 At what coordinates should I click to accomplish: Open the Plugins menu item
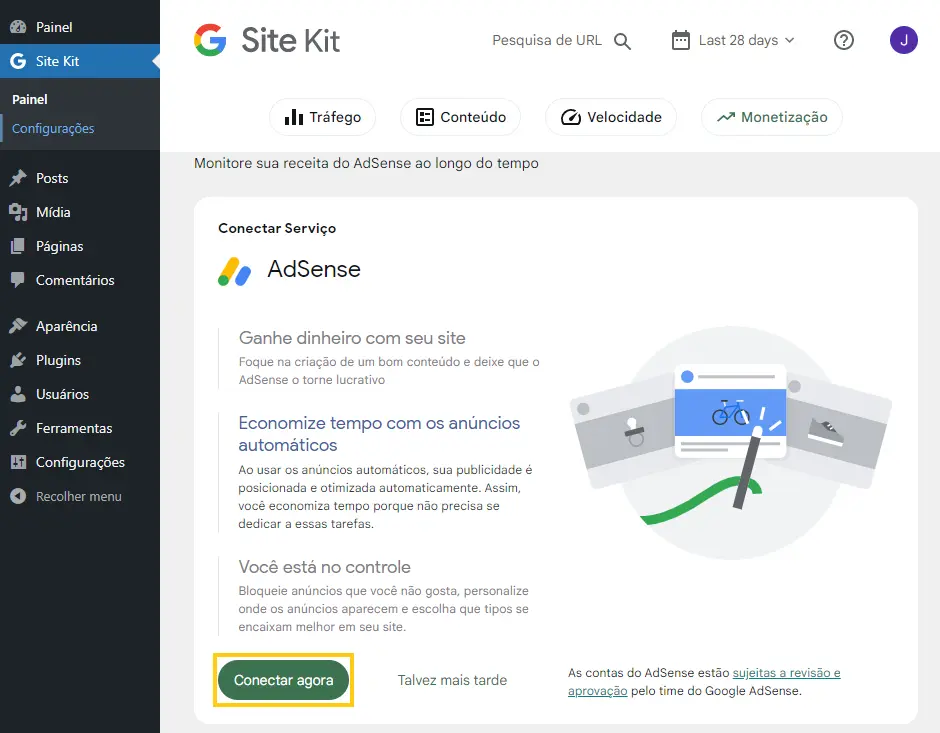(x=80, y=360)
